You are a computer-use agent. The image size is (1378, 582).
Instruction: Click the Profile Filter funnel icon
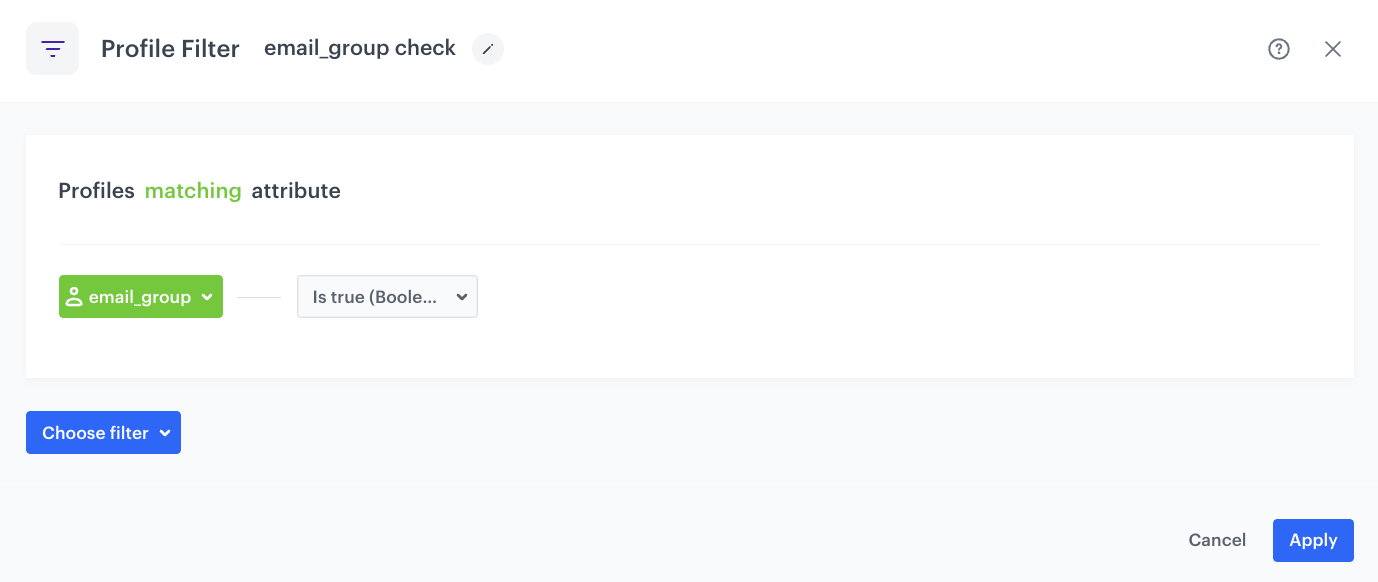52,48
